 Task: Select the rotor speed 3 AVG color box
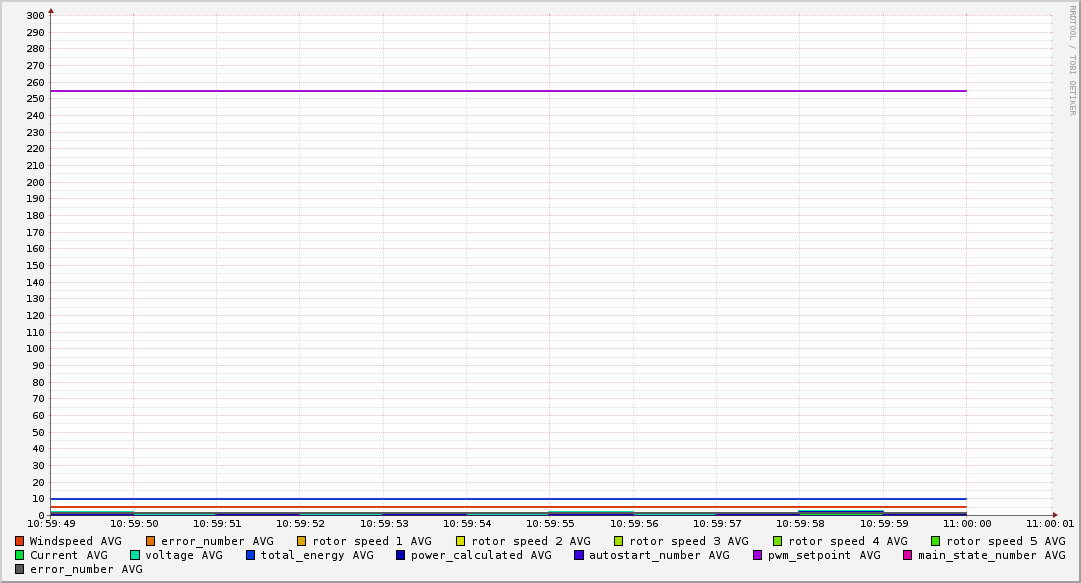coord(618,541)
